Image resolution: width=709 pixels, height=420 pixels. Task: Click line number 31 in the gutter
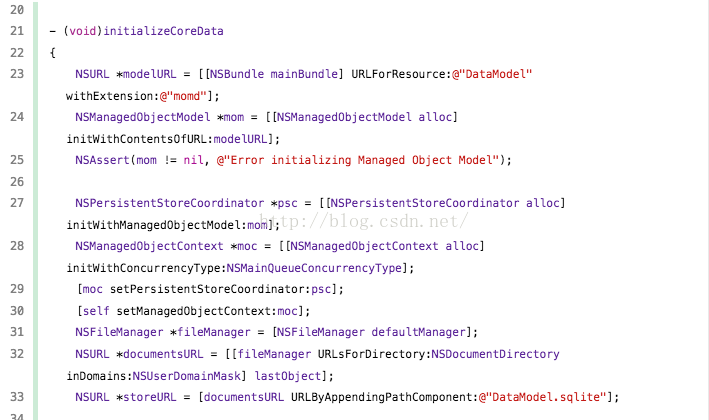click(17, 332)
